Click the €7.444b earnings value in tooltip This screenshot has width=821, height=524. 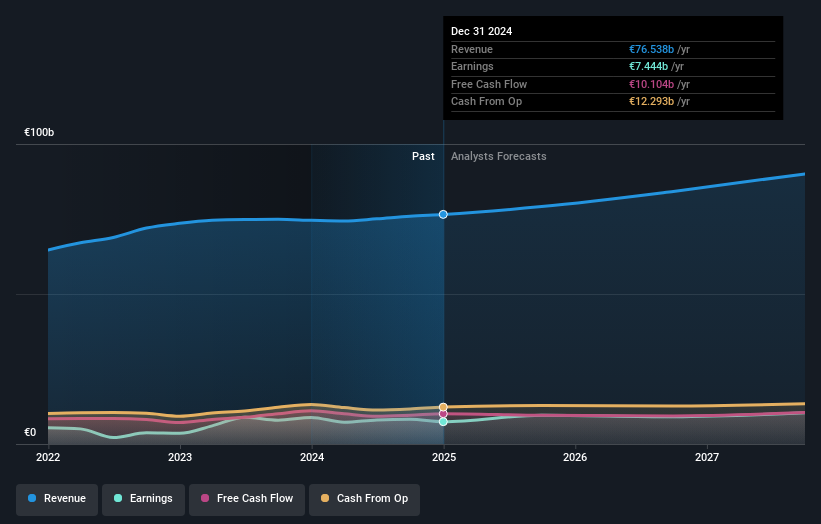(x=648, y=66)
